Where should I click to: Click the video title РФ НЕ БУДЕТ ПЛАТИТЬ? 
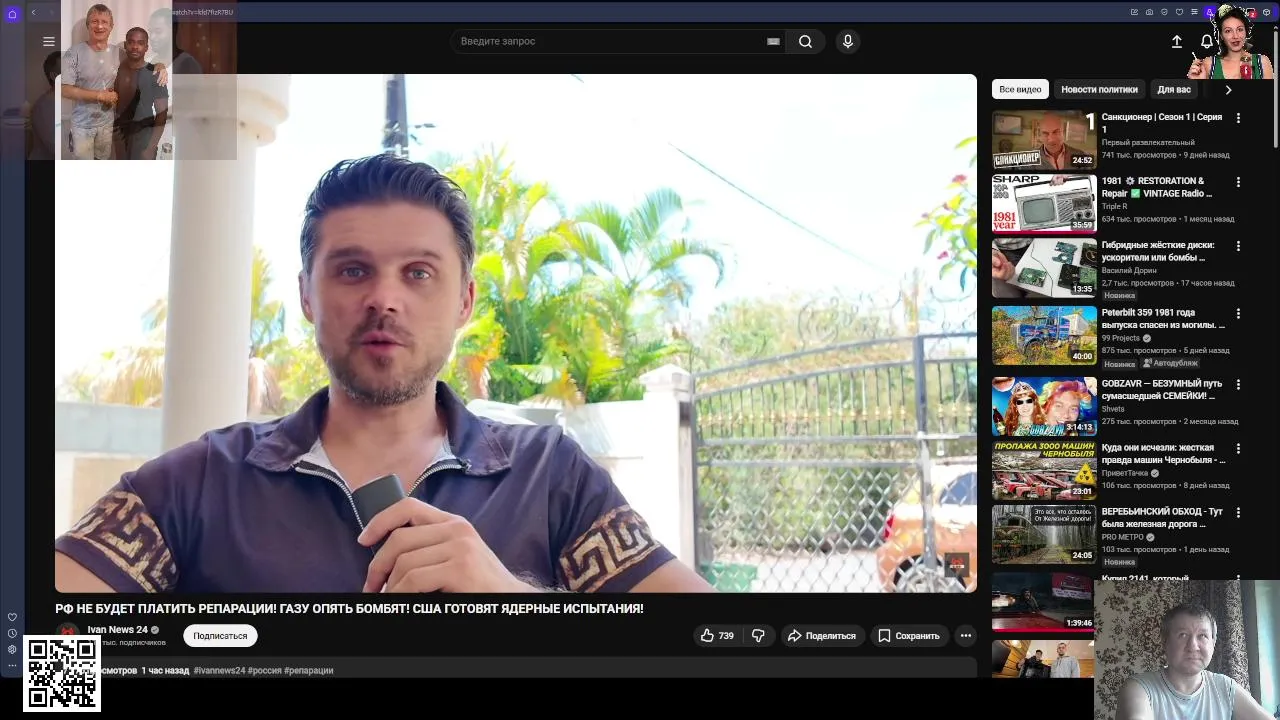tap(349, 608)
